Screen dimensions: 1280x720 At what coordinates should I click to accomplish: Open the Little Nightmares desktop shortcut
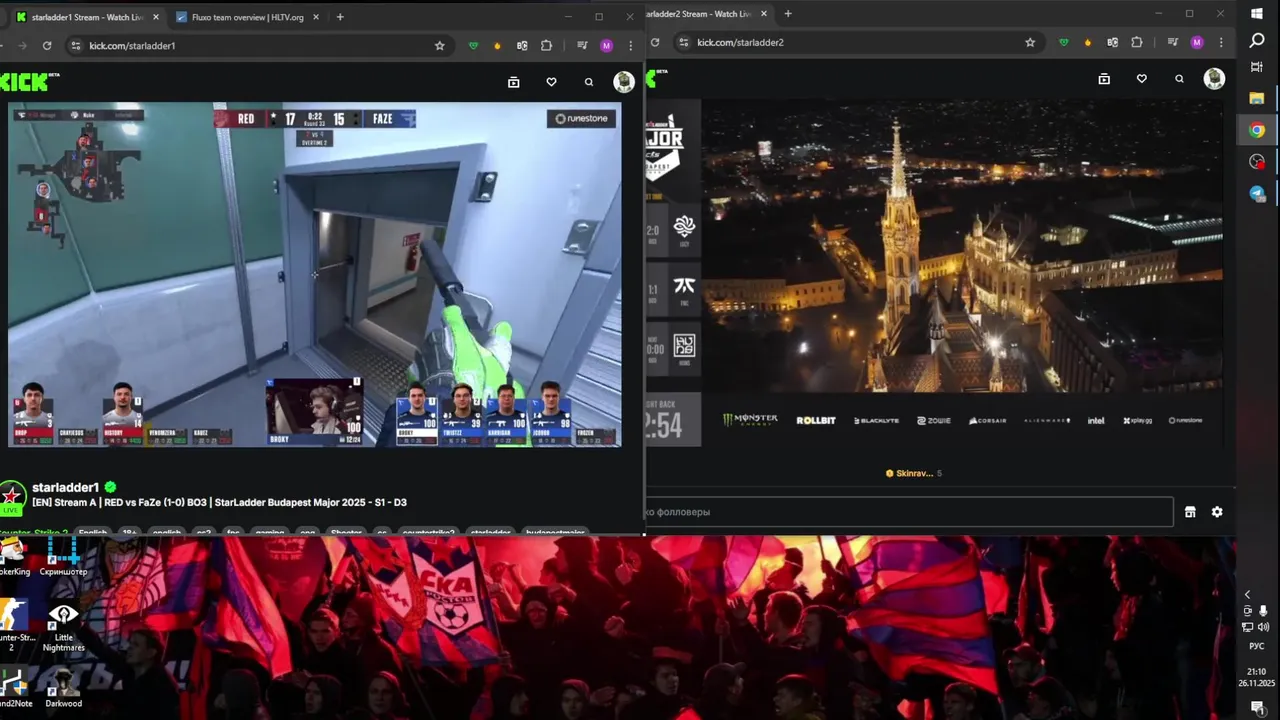63,626
